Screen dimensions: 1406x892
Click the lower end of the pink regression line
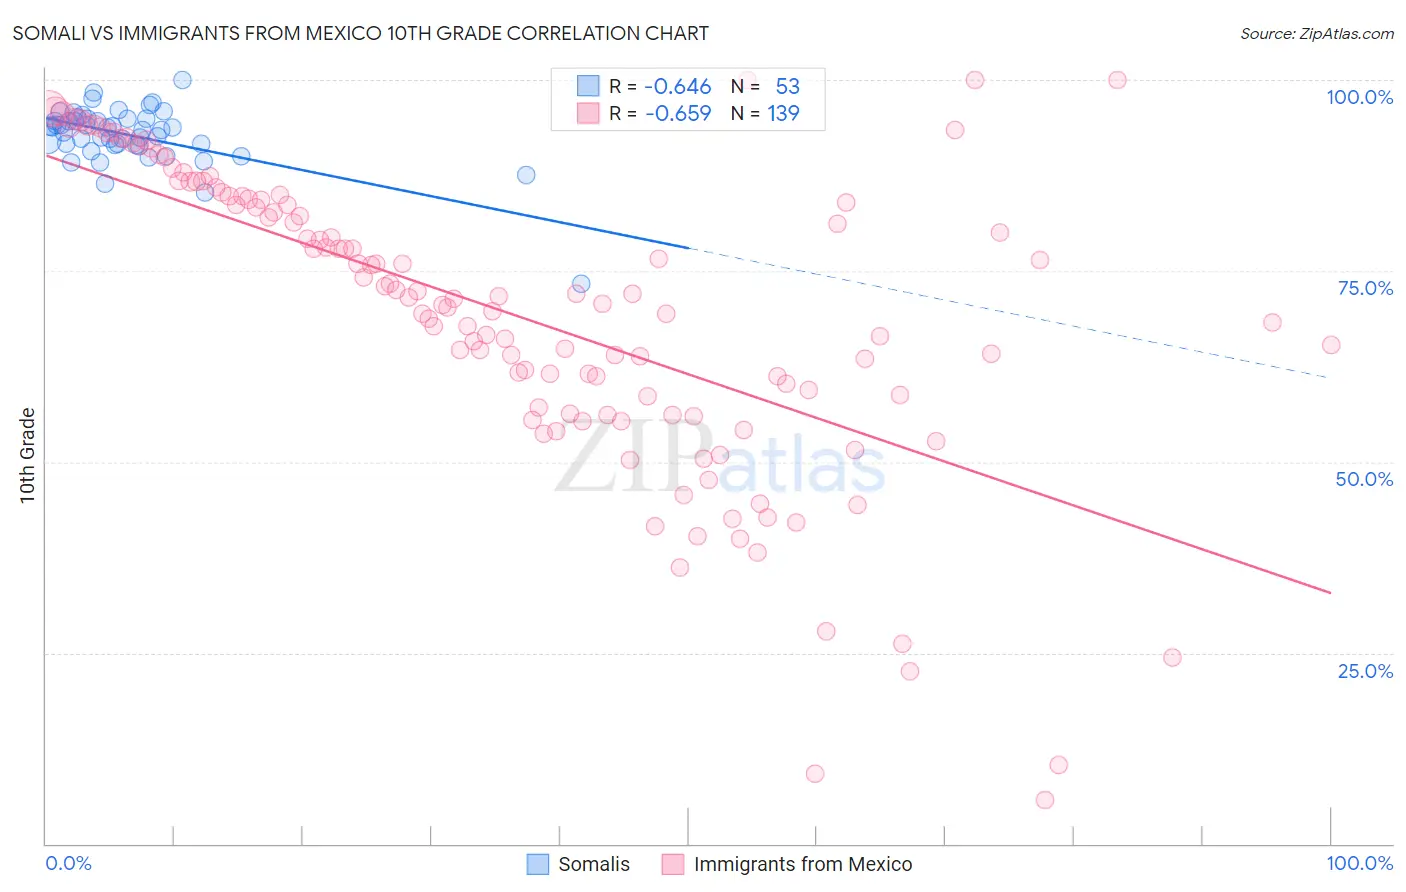[x=1330, y=593]
